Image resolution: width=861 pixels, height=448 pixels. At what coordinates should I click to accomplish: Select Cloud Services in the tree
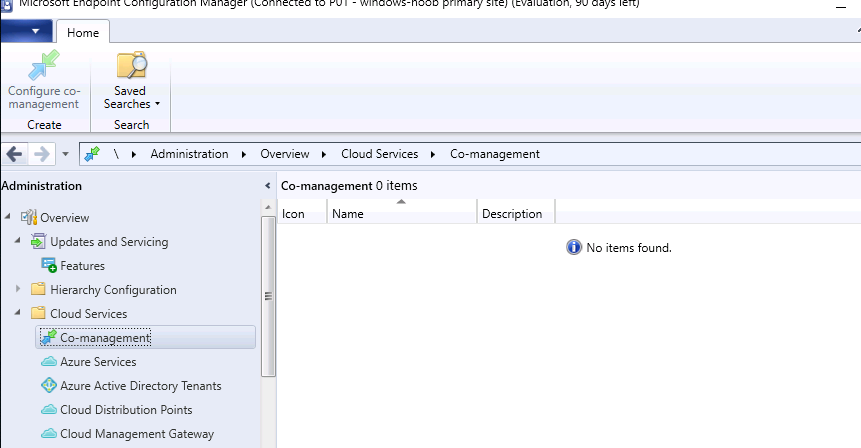click(x=88, y=313)
